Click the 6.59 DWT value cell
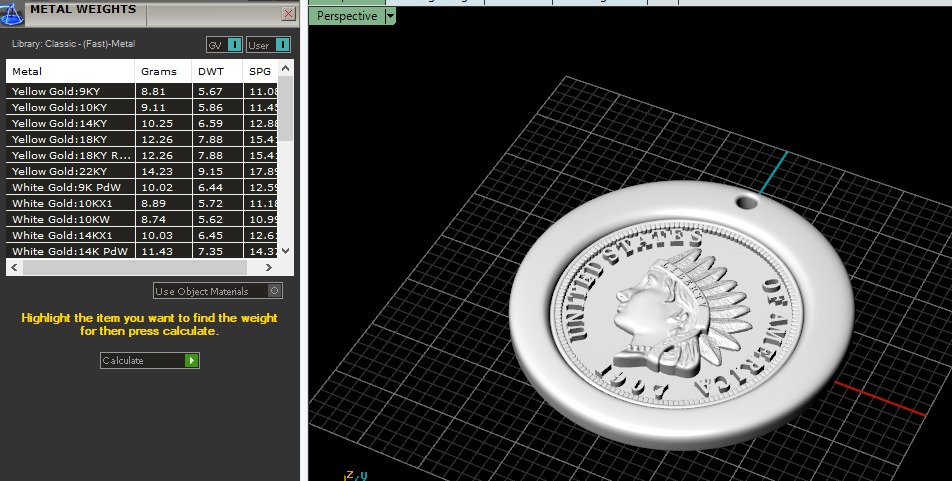The height and width of the screenshot is (481, 952). [x=217, y=123]
